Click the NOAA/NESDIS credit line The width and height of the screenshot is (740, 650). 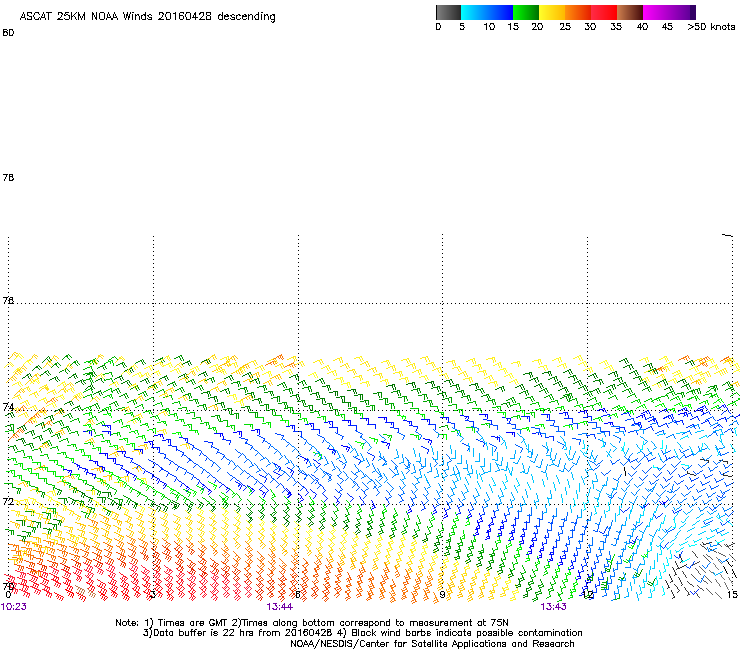click(x=432, y=644)
